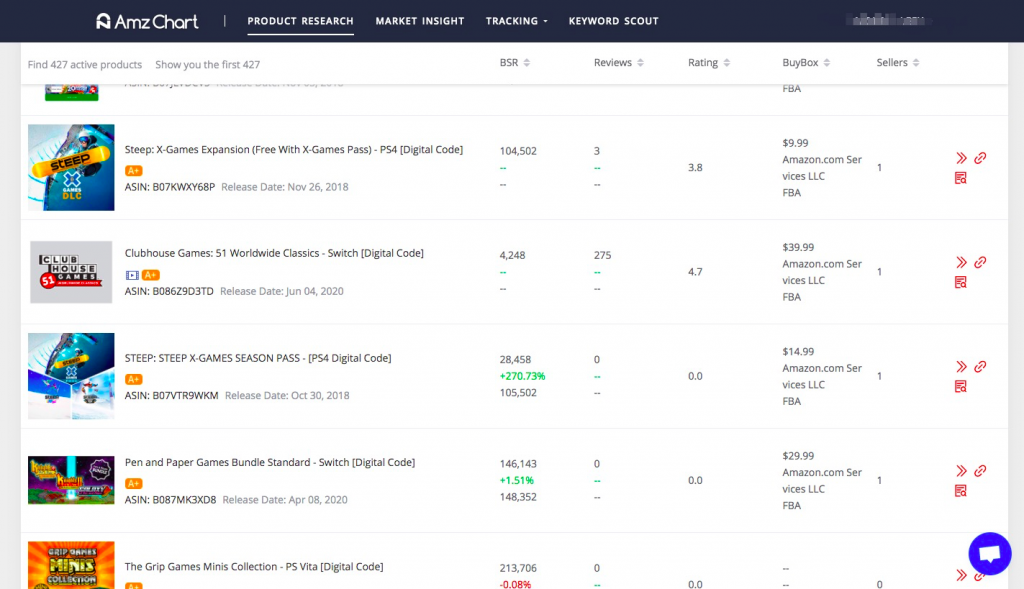
Task: Click 'Find 427 active products' text
Action: point(85,65)
